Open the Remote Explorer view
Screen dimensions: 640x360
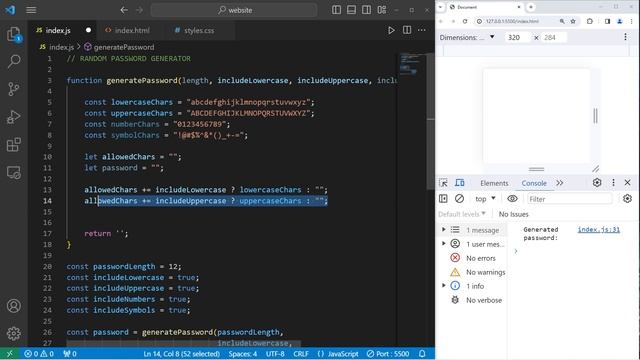pyautogui.click(x=13, y=173)
